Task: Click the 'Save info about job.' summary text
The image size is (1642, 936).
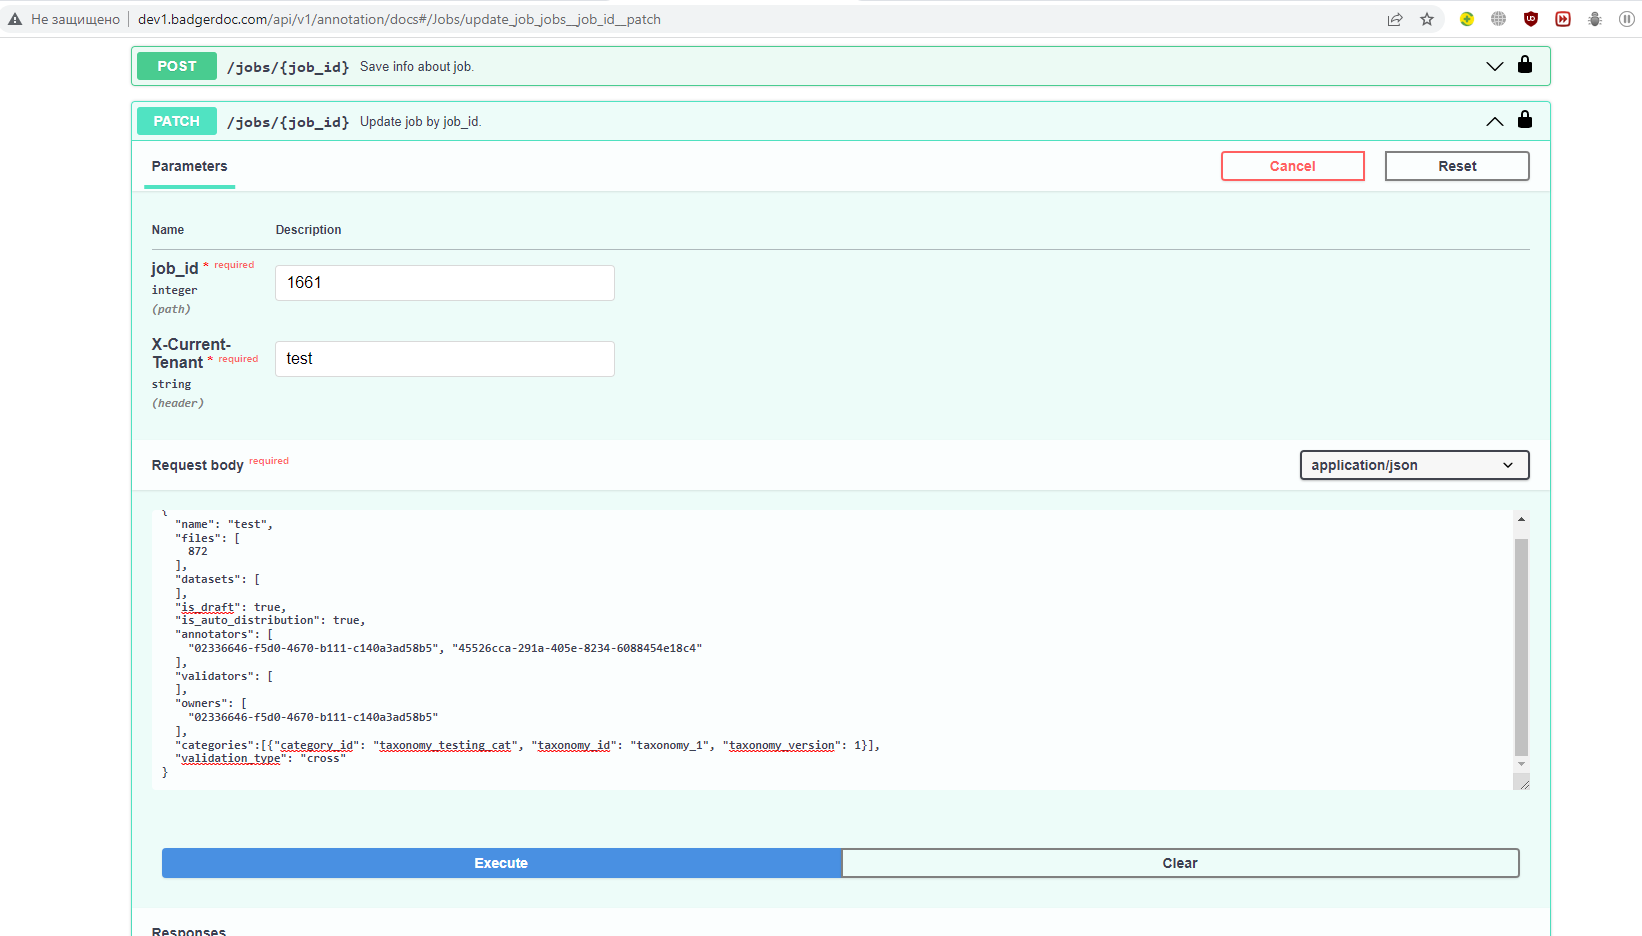Action: [417, 67]
